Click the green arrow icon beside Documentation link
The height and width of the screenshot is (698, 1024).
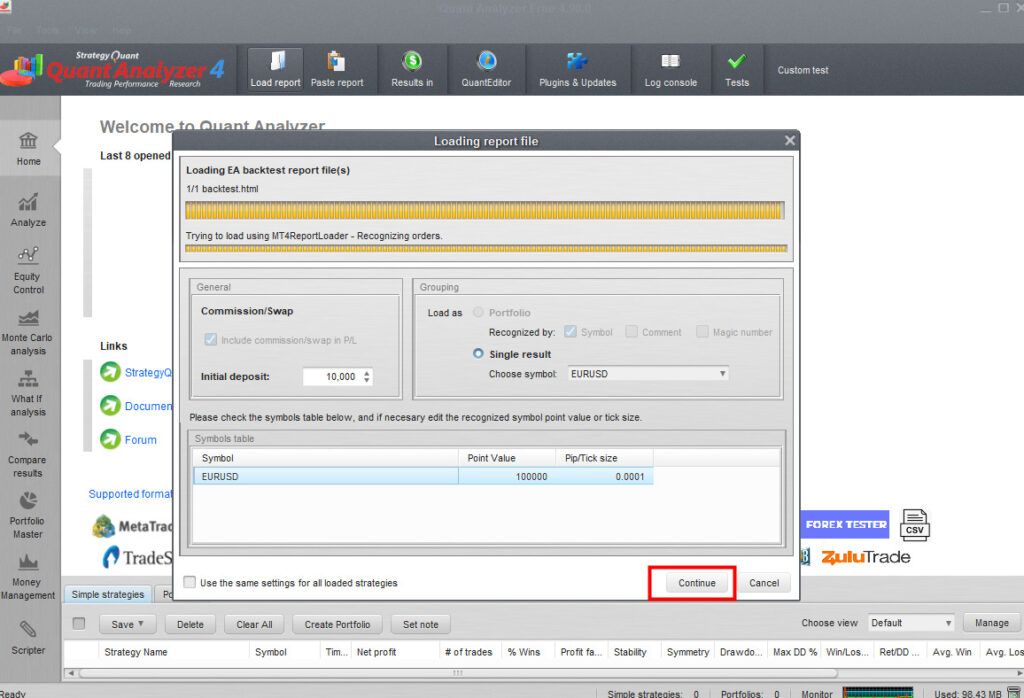(110, 405)
